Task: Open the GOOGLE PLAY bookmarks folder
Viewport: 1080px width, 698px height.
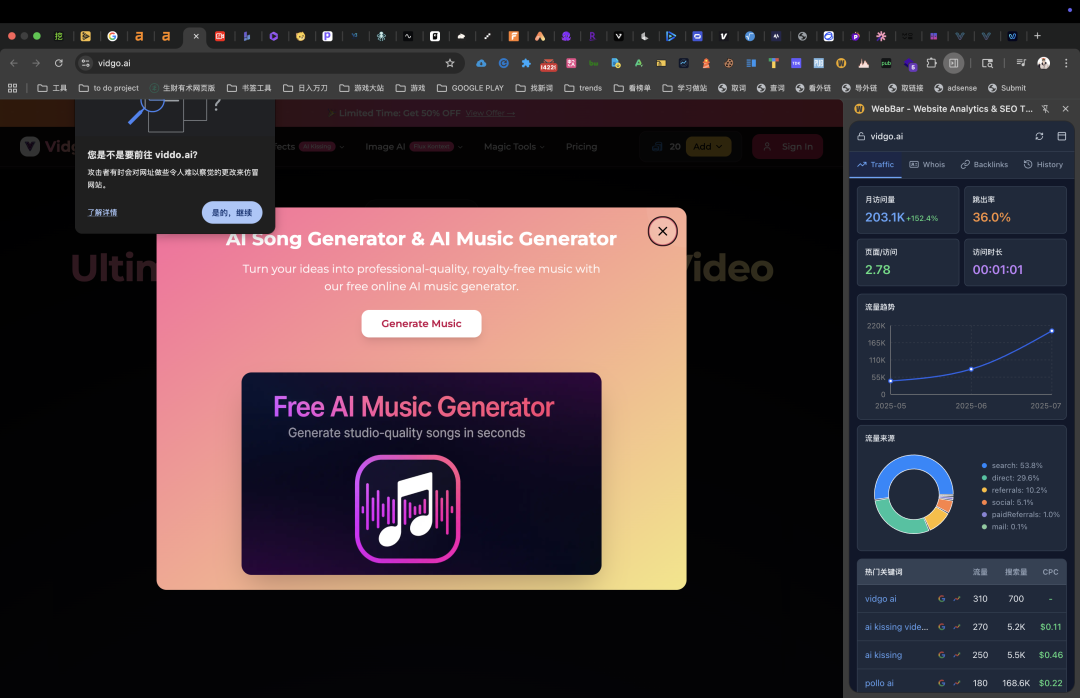Action: tap(470, 88)
